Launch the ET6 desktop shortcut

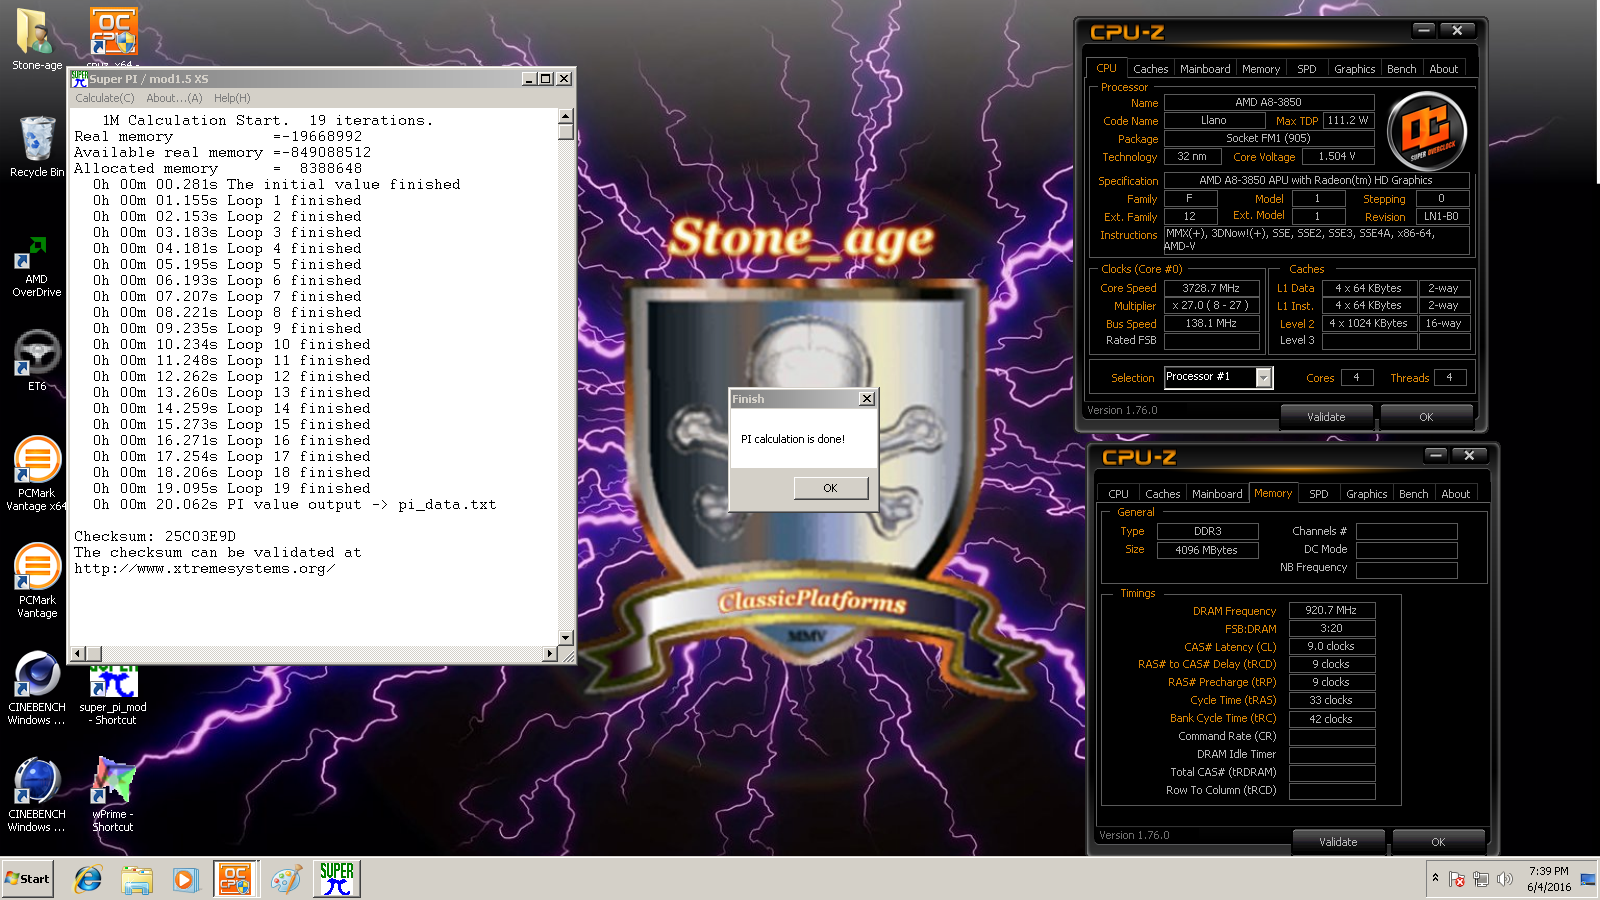tap(37, 360)
